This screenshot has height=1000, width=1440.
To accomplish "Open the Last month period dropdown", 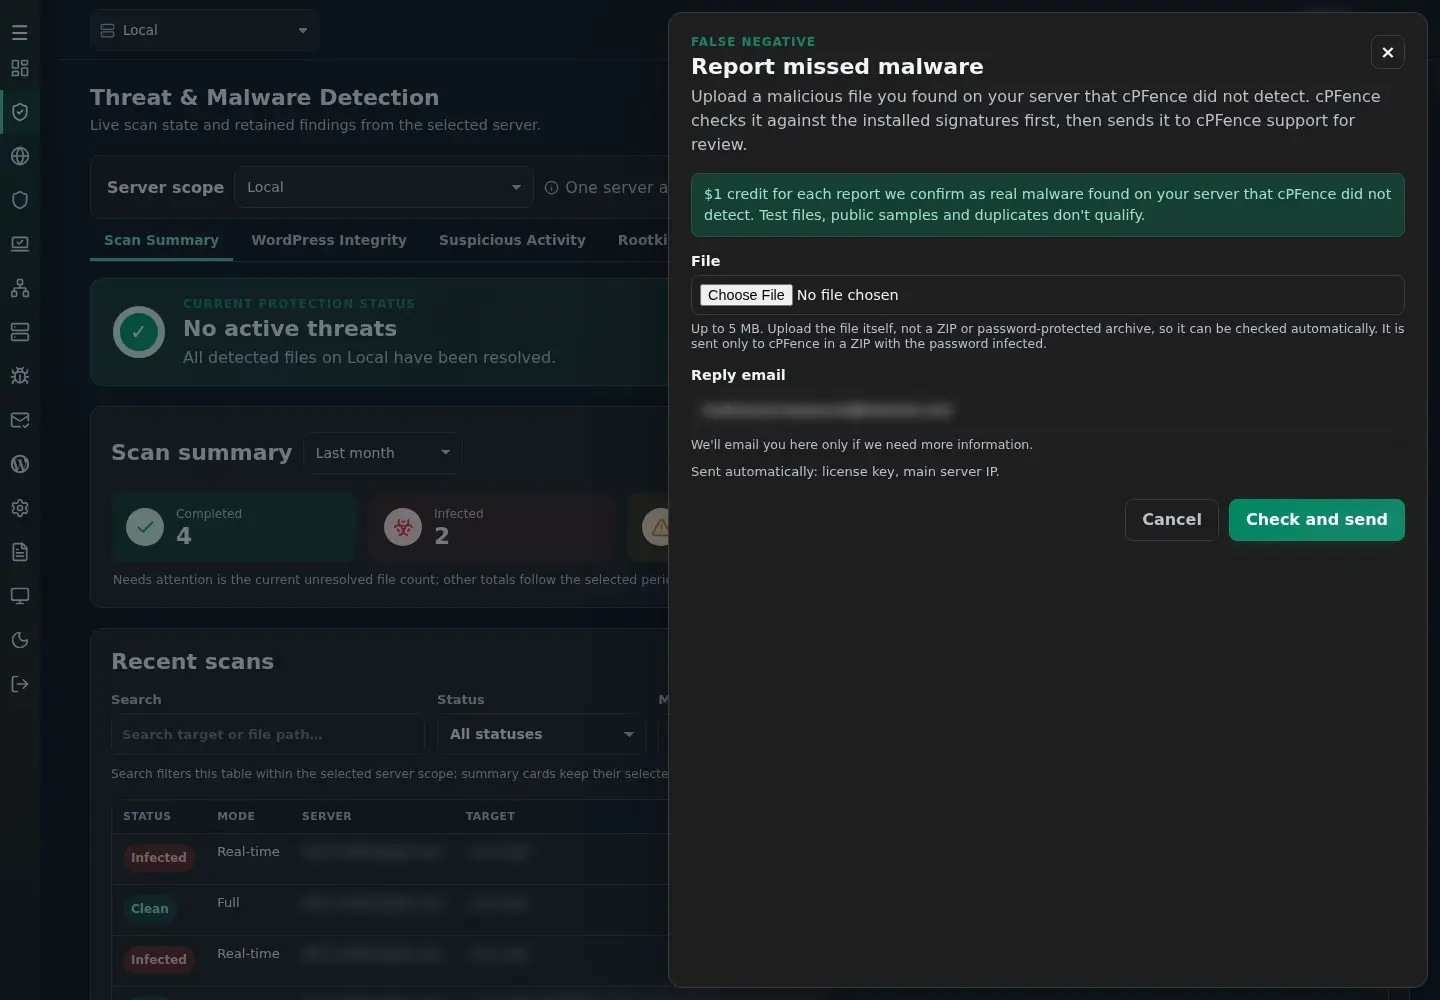I will 383,453.
